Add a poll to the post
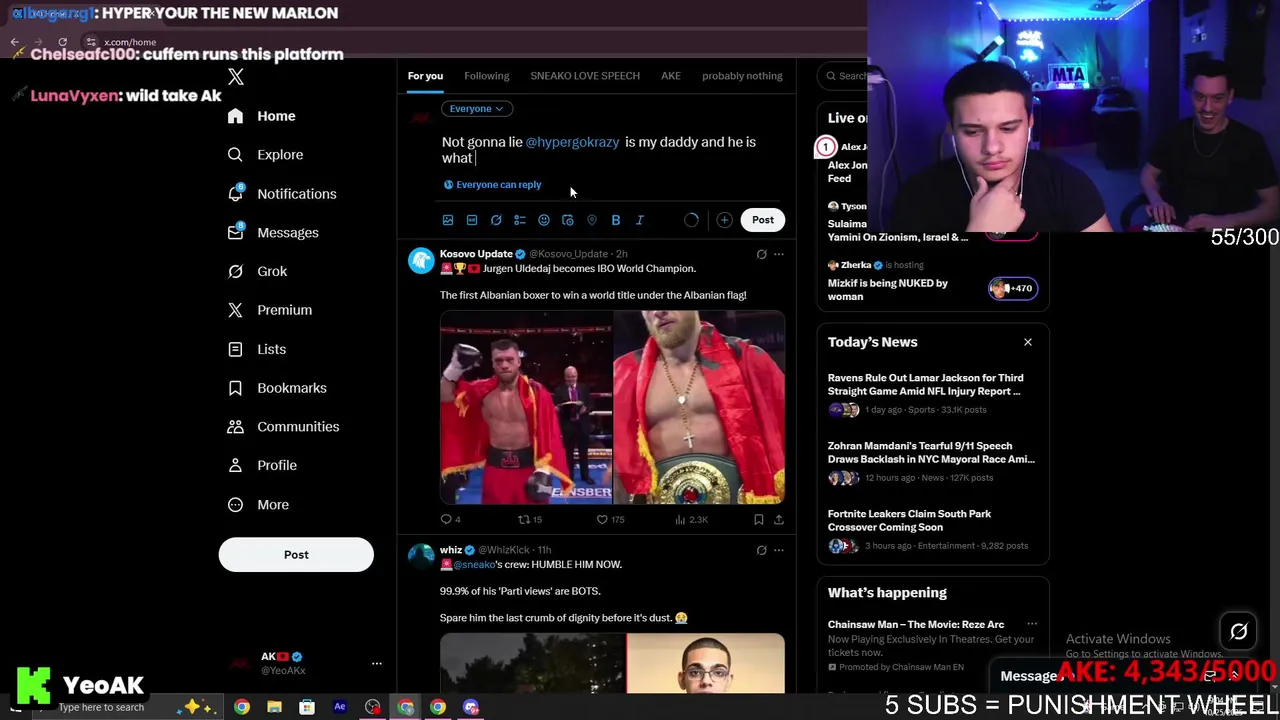The image size is (1280, 720). point(520,220)
